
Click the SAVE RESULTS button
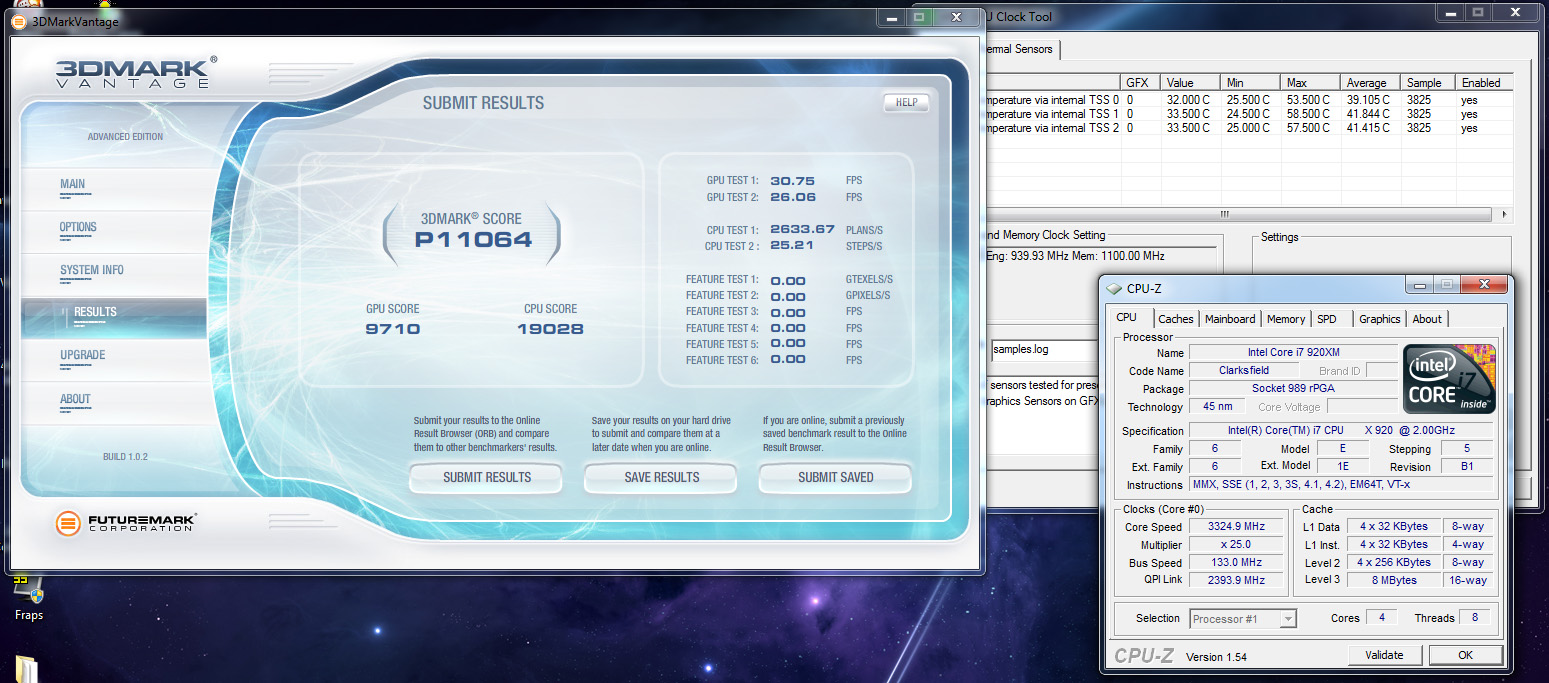pyautogui.click(x=662, y=478)
